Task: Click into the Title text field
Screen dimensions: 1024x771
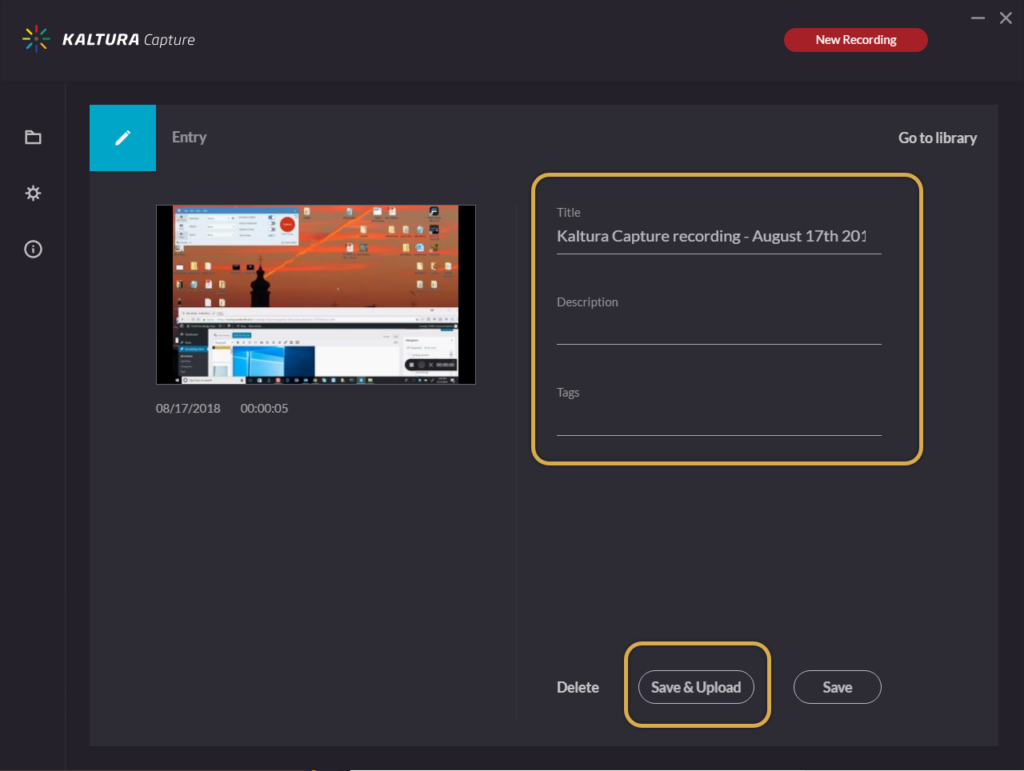Action: [x=718, y=236]
